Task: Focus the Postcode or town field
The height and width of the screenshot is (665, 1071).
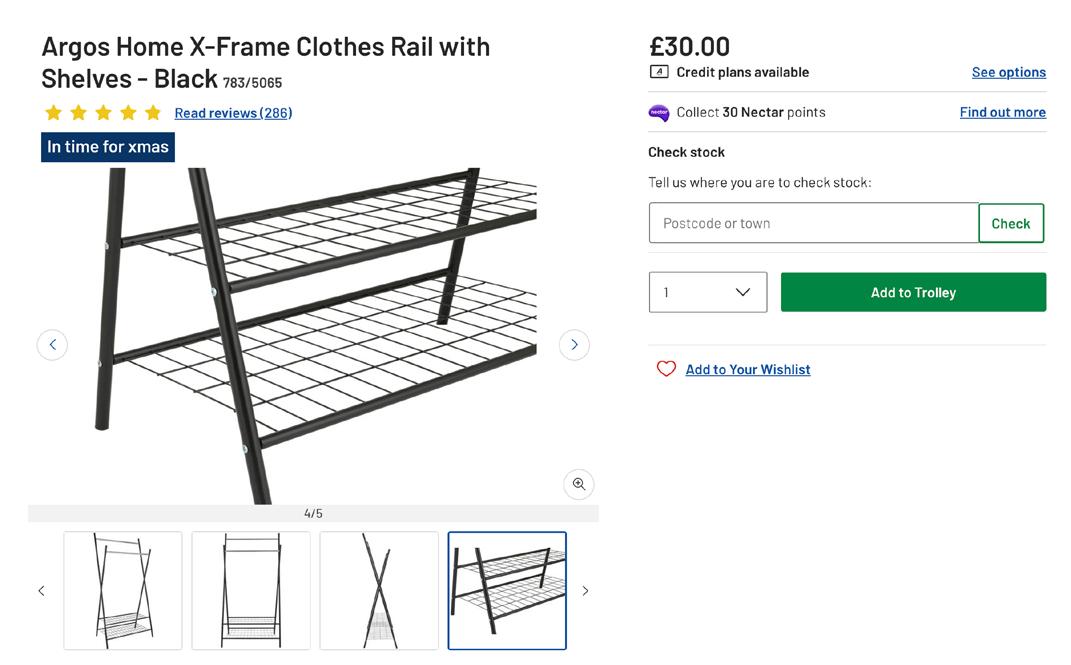Action: pos(813,223)
